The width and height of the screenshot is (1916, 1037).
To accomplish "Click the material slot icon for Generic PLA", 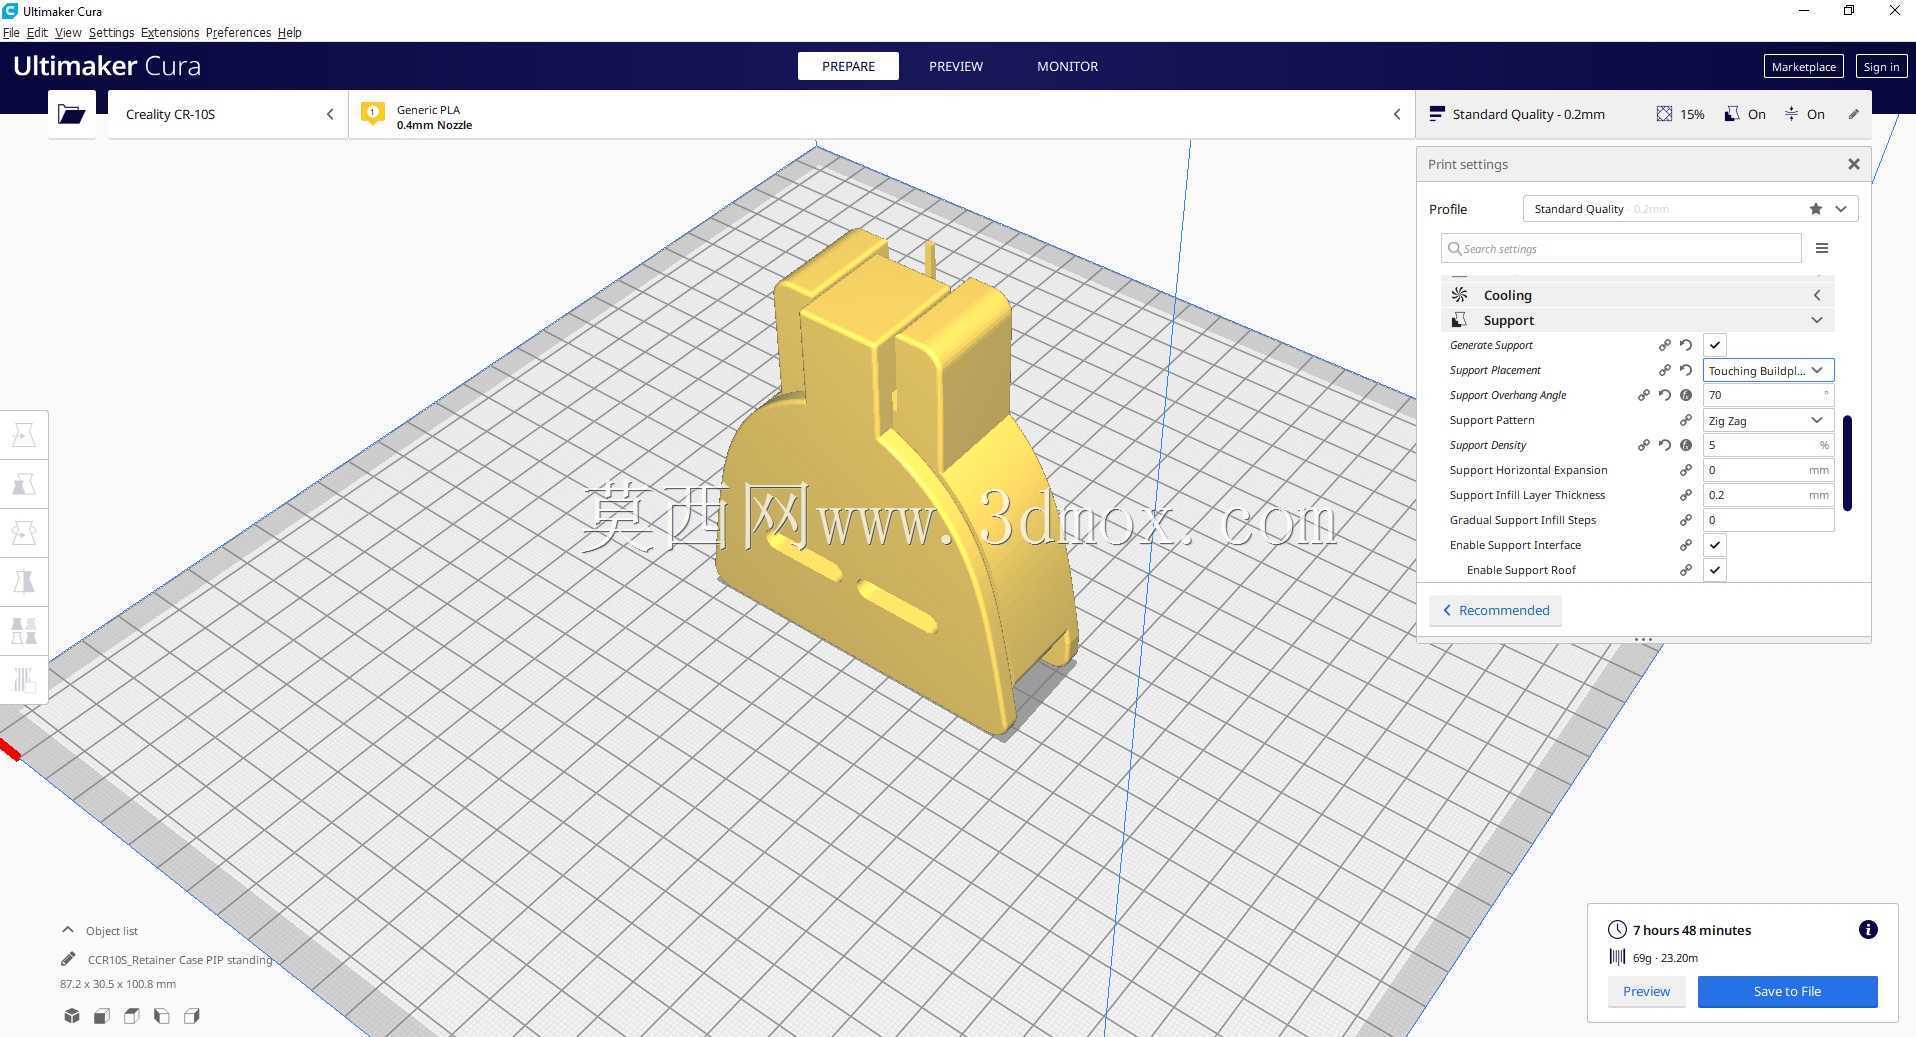I will (372, 114).
